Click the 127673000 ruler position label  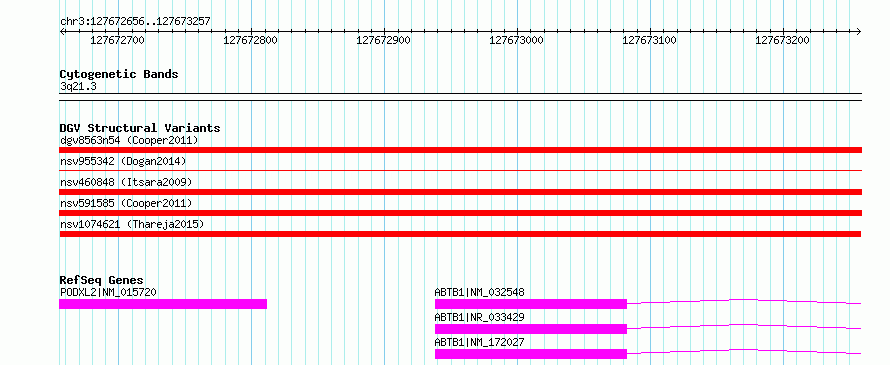point(517,40)
